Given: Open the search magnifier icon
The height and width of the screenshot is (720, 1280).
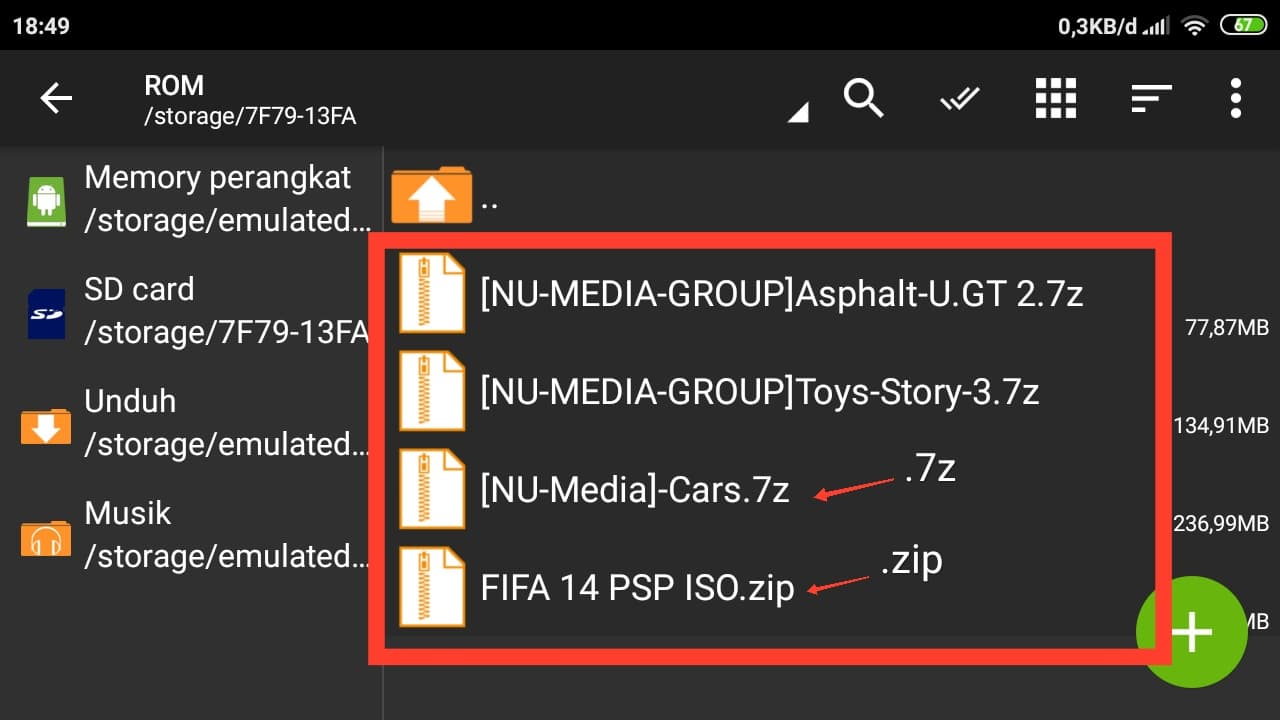Looking at the screenshot, I should coord(863,98).
